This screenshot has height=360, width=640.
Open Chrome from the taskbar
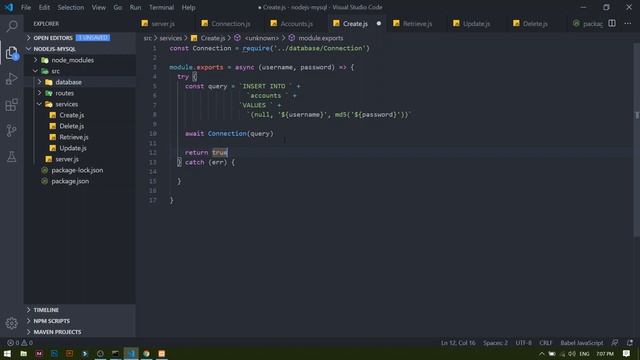point(146,353)
